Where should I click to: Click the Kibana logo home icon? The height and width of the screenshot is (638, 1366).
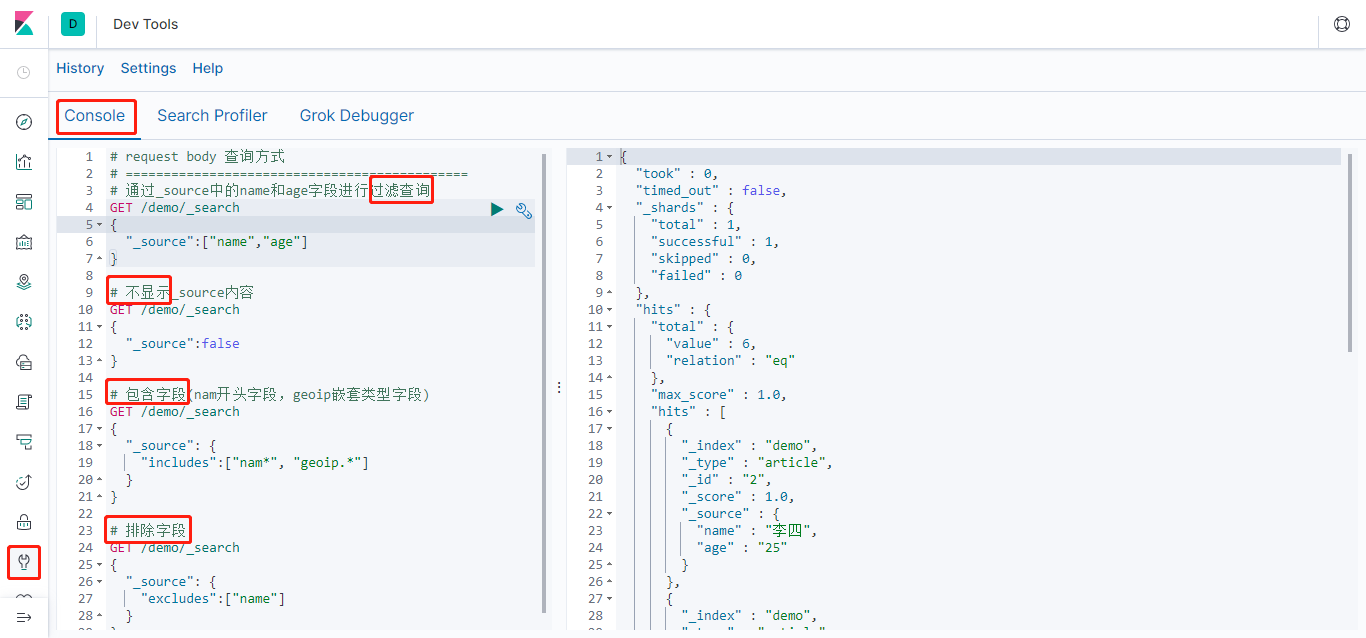click(24, 24)
